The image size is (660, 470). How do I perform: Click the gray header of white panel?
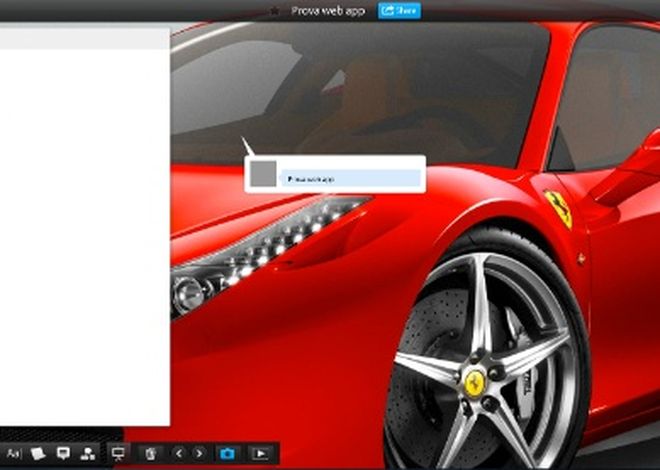[x=85, y=39]
